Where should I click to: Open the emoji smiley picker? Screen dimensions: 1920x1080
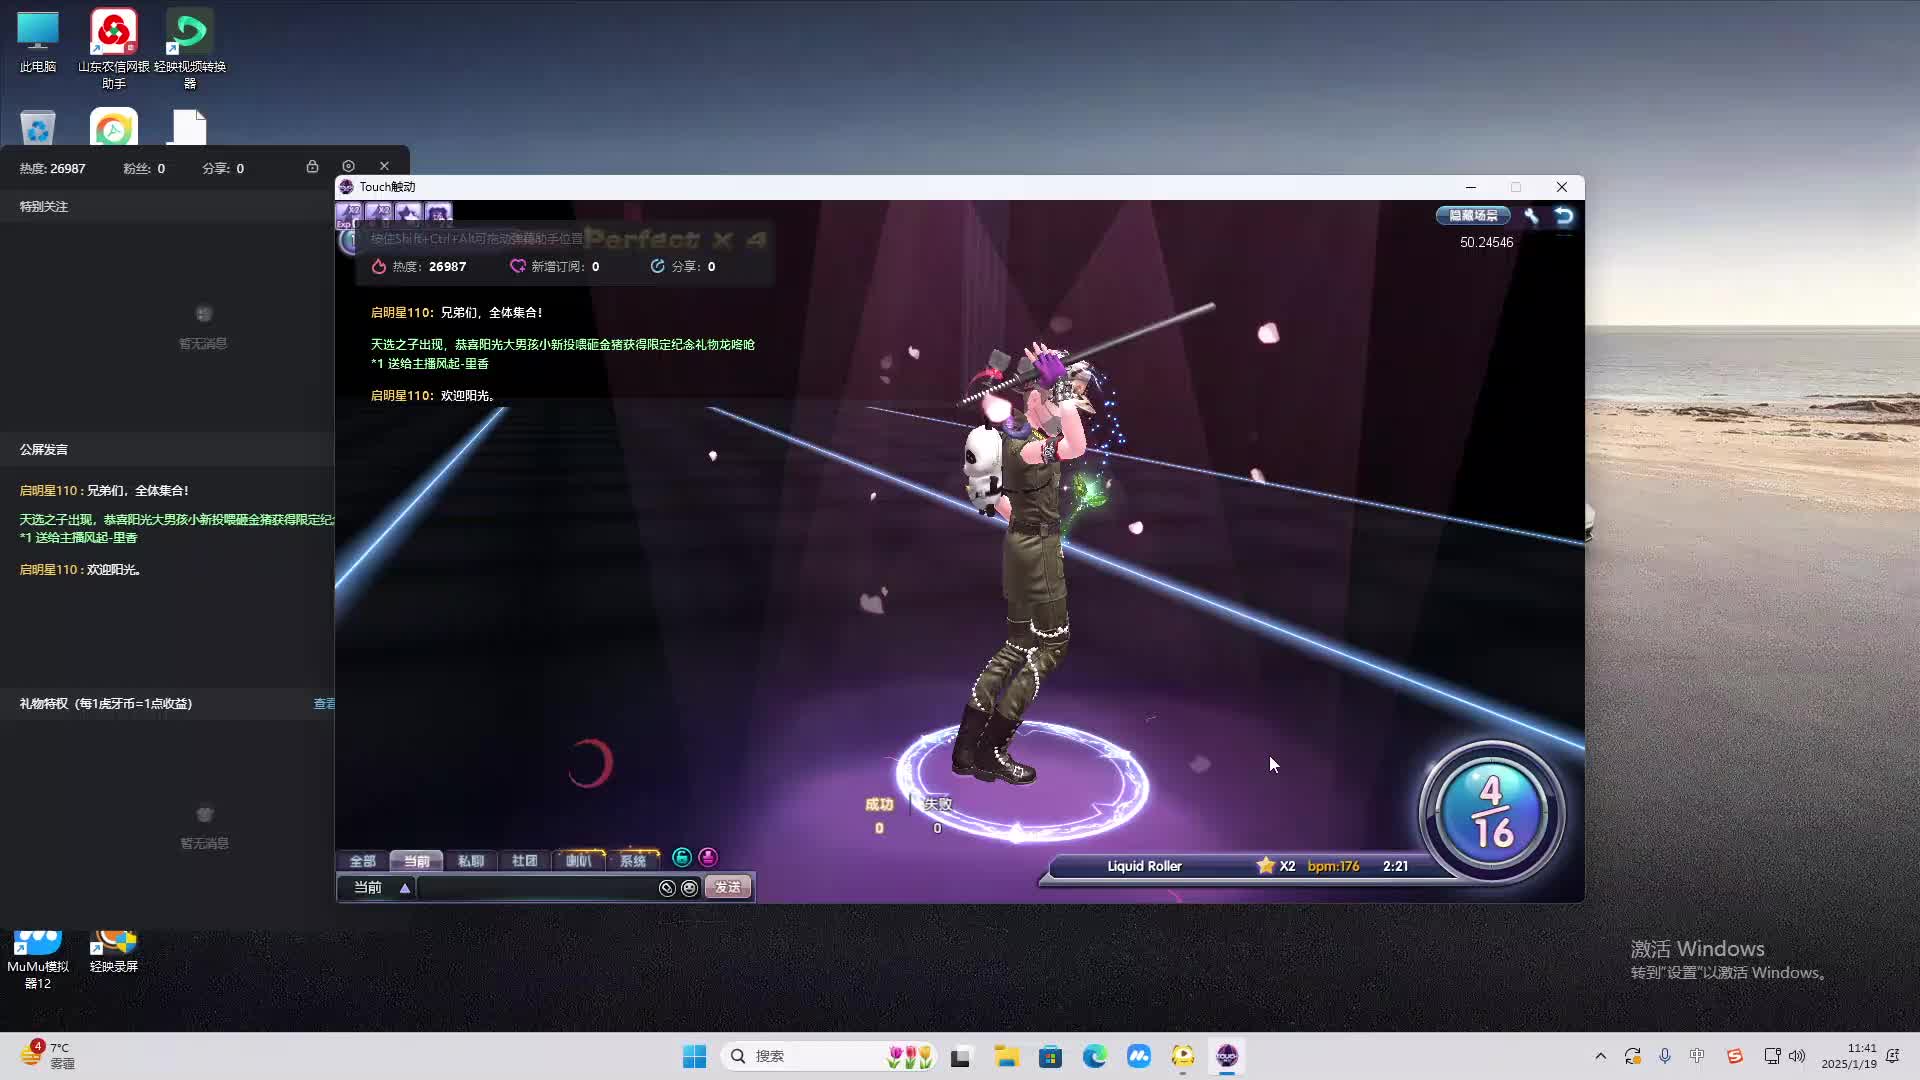point(690,888)
